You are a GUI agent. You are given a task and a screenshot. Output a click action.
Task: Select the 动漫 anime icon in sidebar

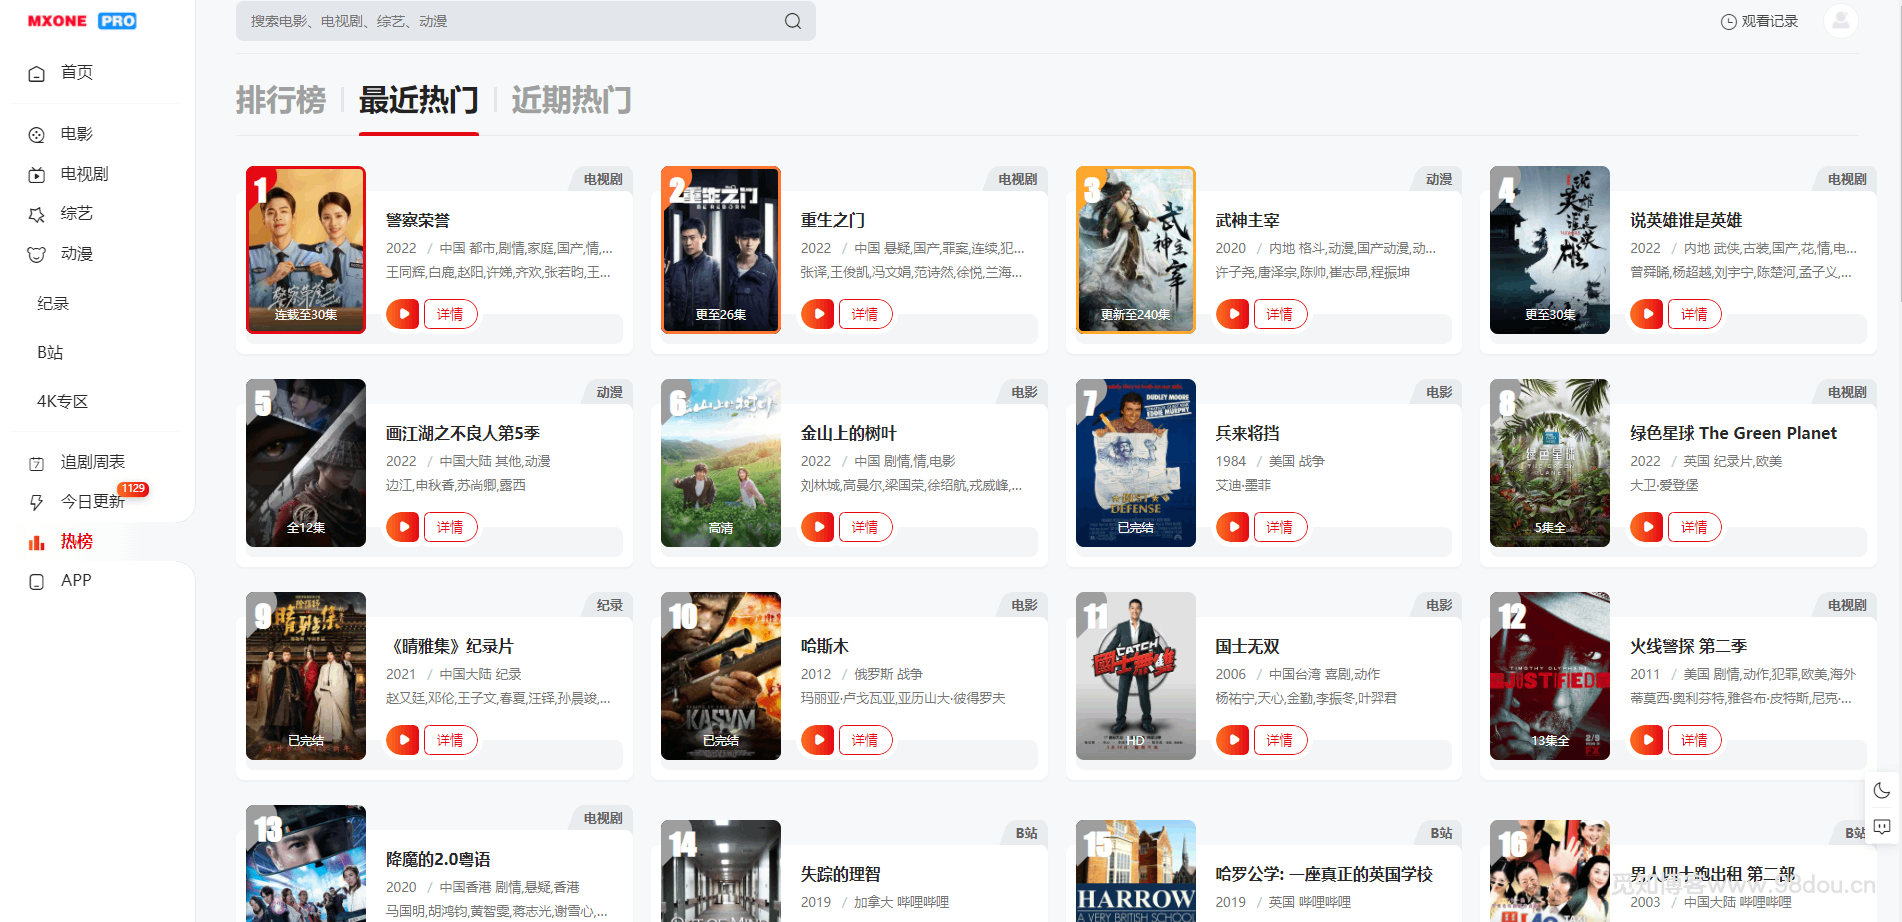pyautogui.click(x=36, y=254)
